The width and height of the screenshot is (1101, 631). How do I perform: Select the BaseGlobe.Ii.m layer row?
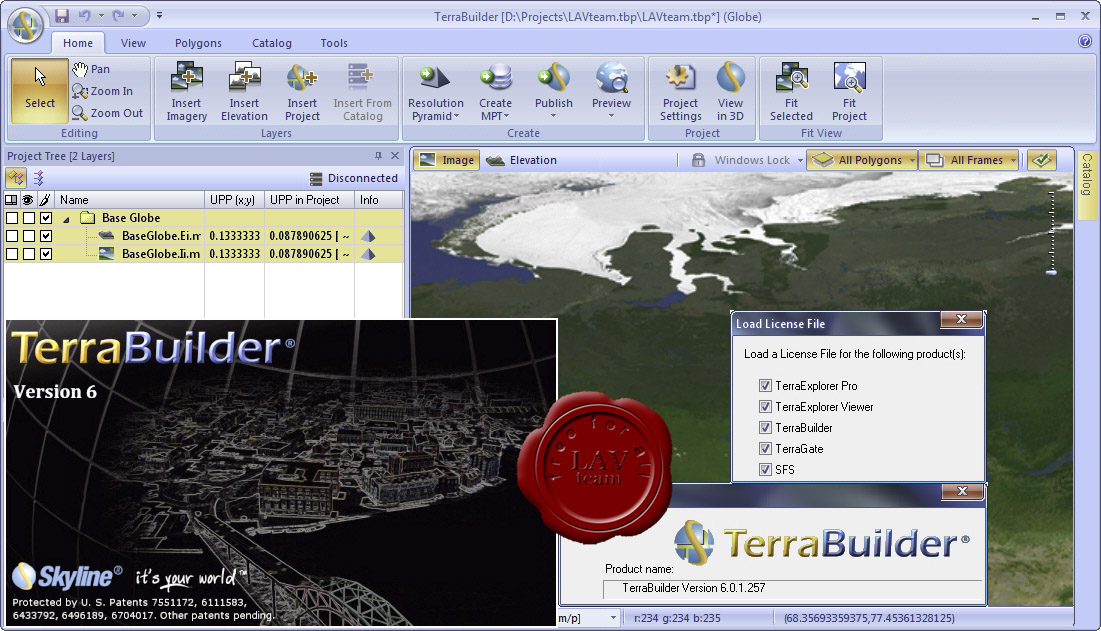[x=204, y=254]
